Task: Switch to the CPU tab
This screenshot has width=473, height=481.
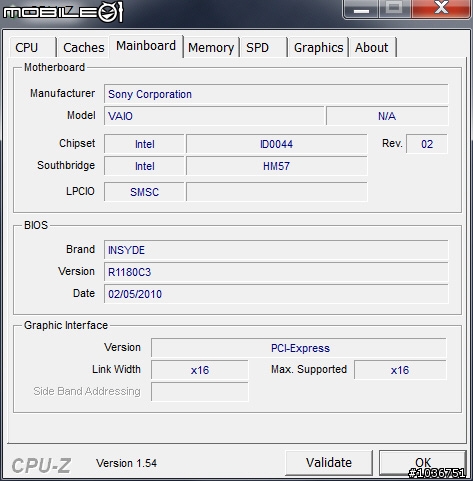Action: [33, 47]
